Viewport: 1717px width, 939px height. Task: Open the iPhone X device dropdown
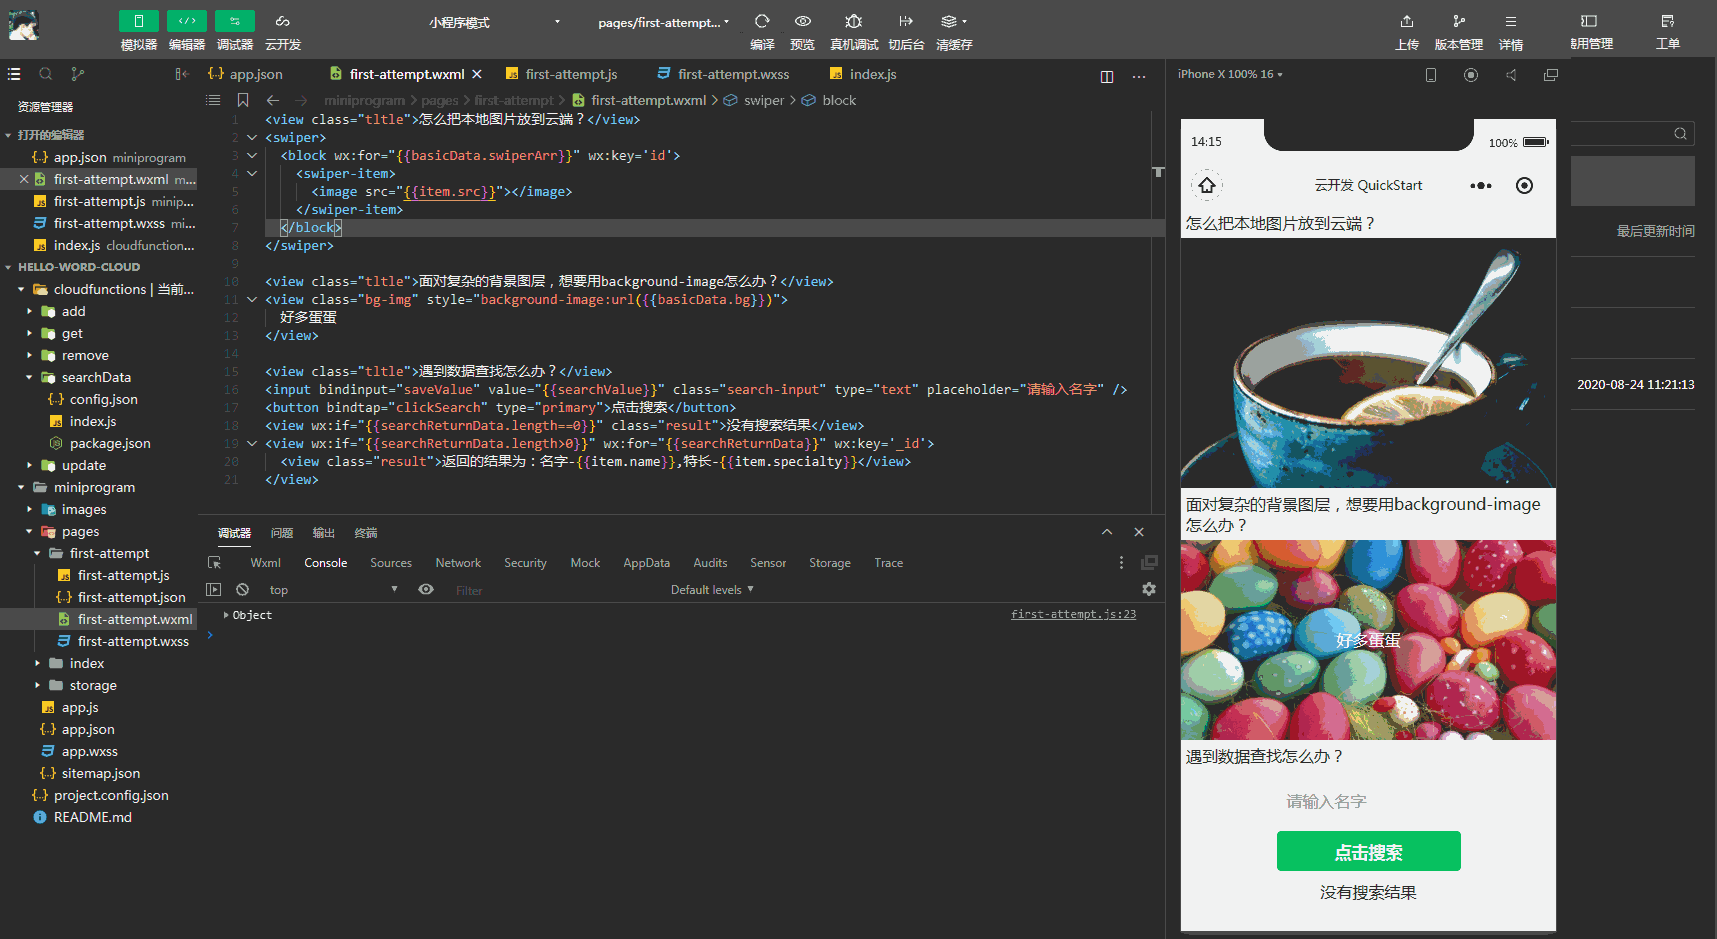click(1229, 74)
